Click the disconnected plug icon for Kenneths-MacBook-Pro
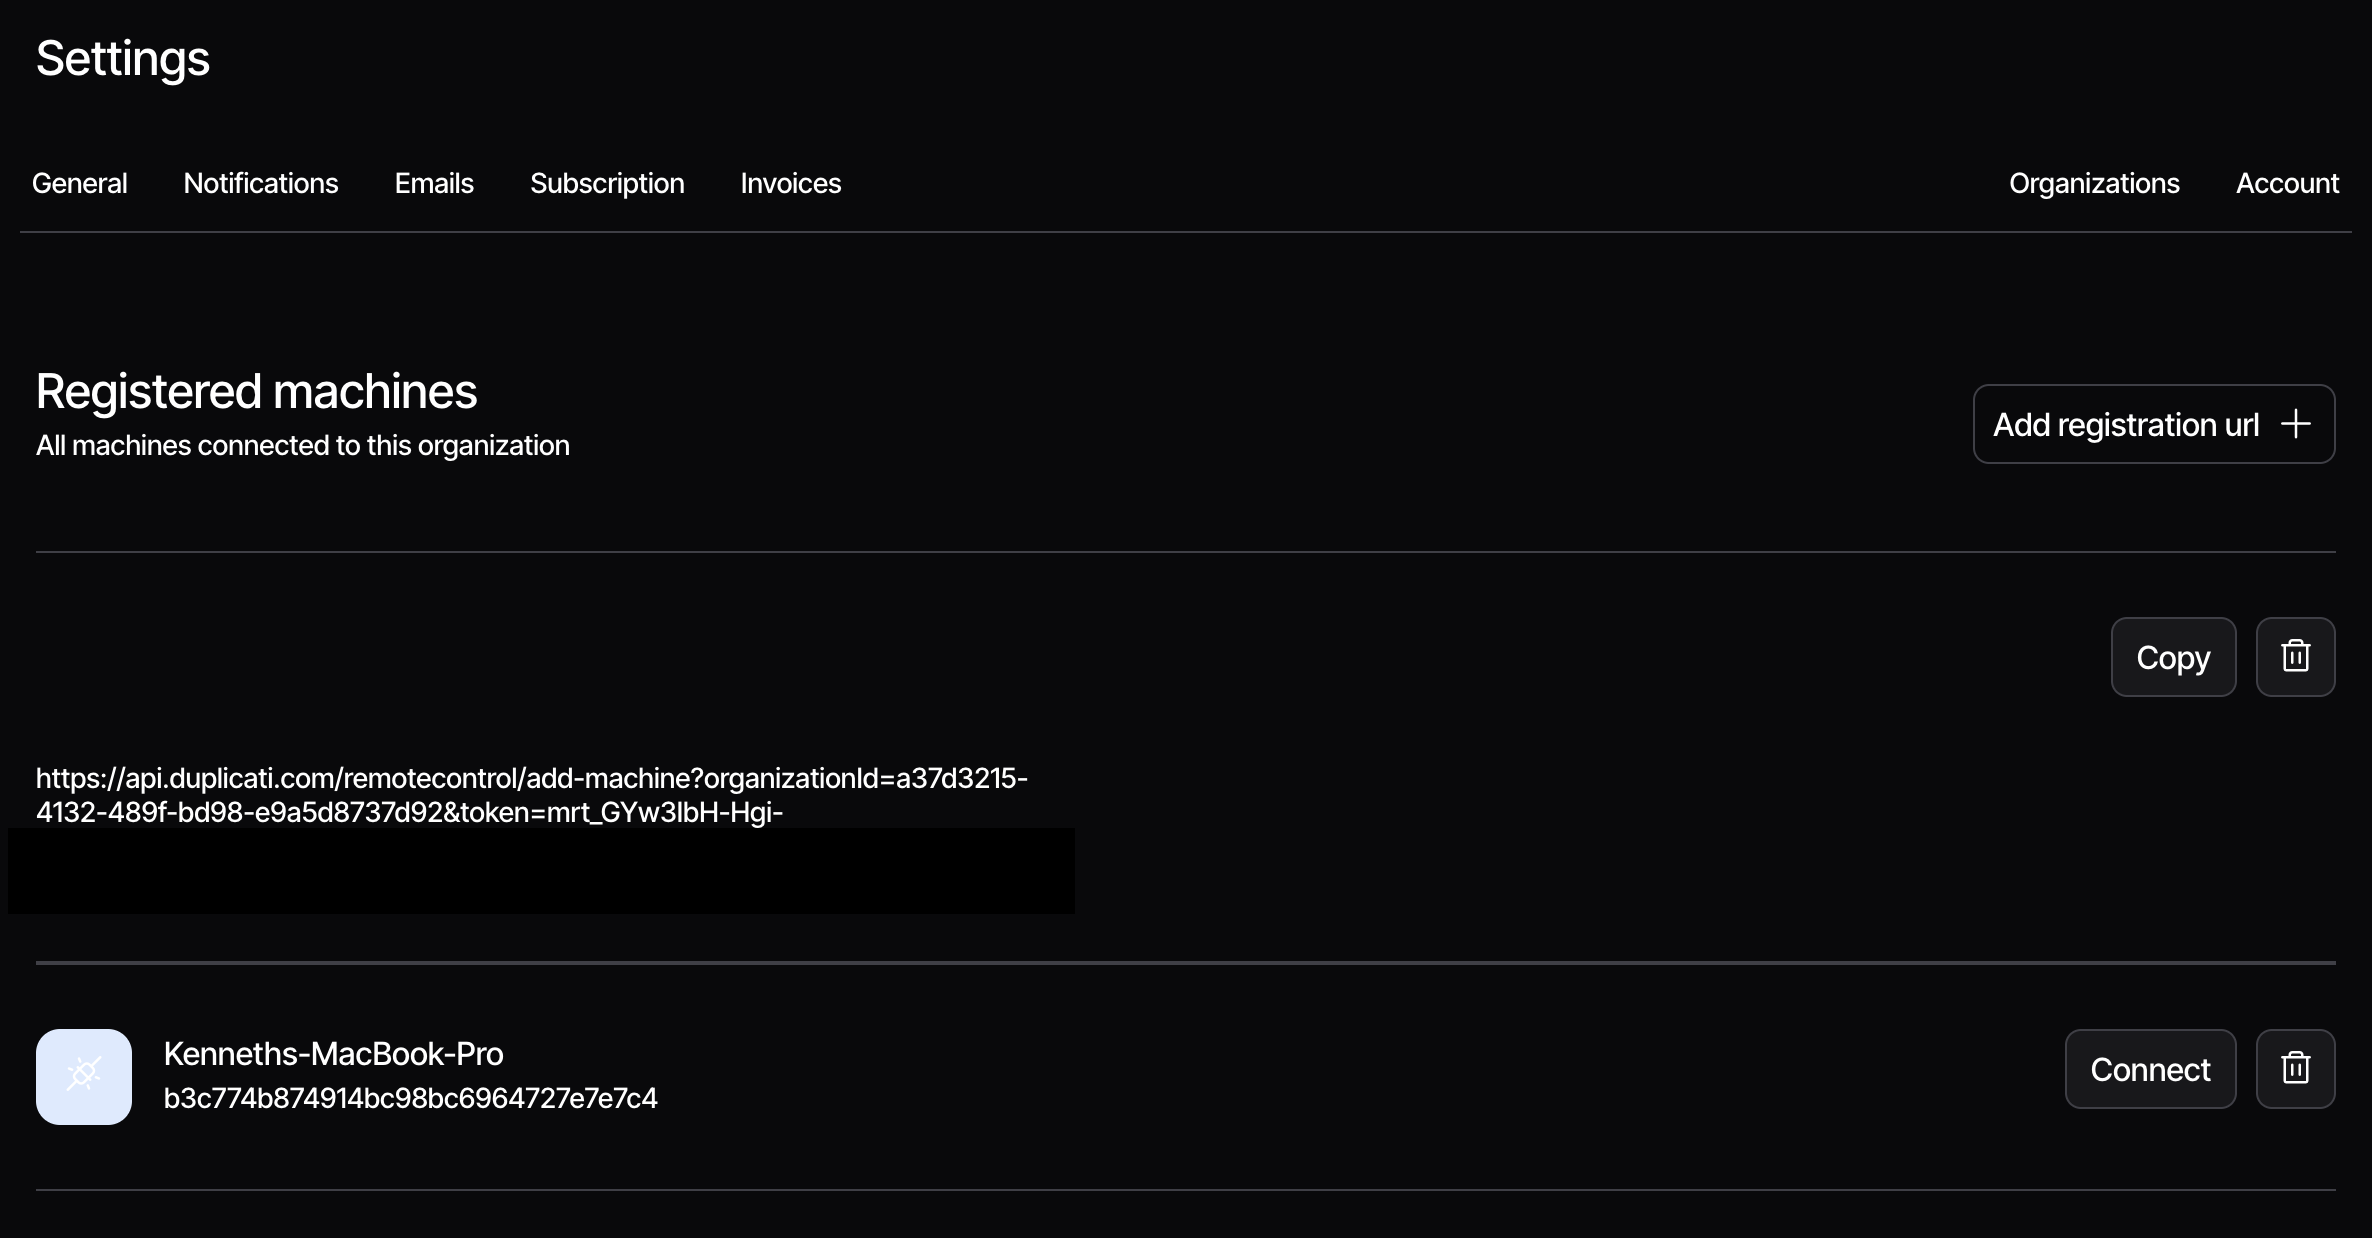2372x1238 pixels. tap(84, 1076)
